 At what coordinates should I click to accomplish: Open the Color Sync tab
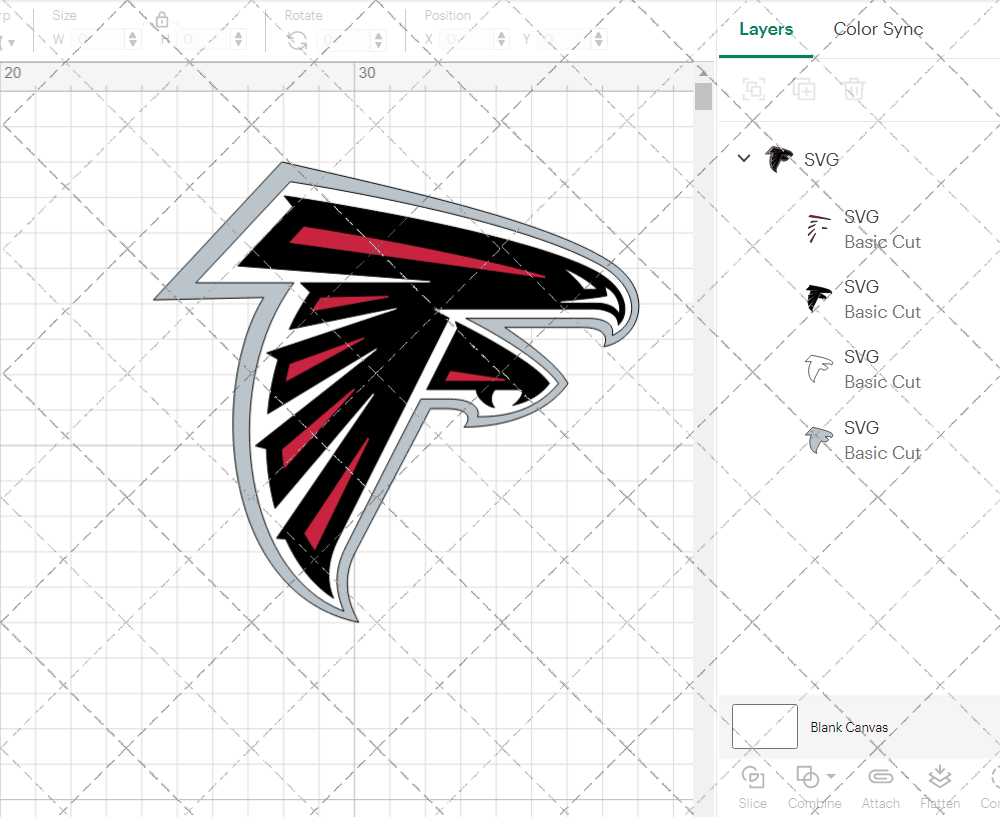tap(878, 29)
